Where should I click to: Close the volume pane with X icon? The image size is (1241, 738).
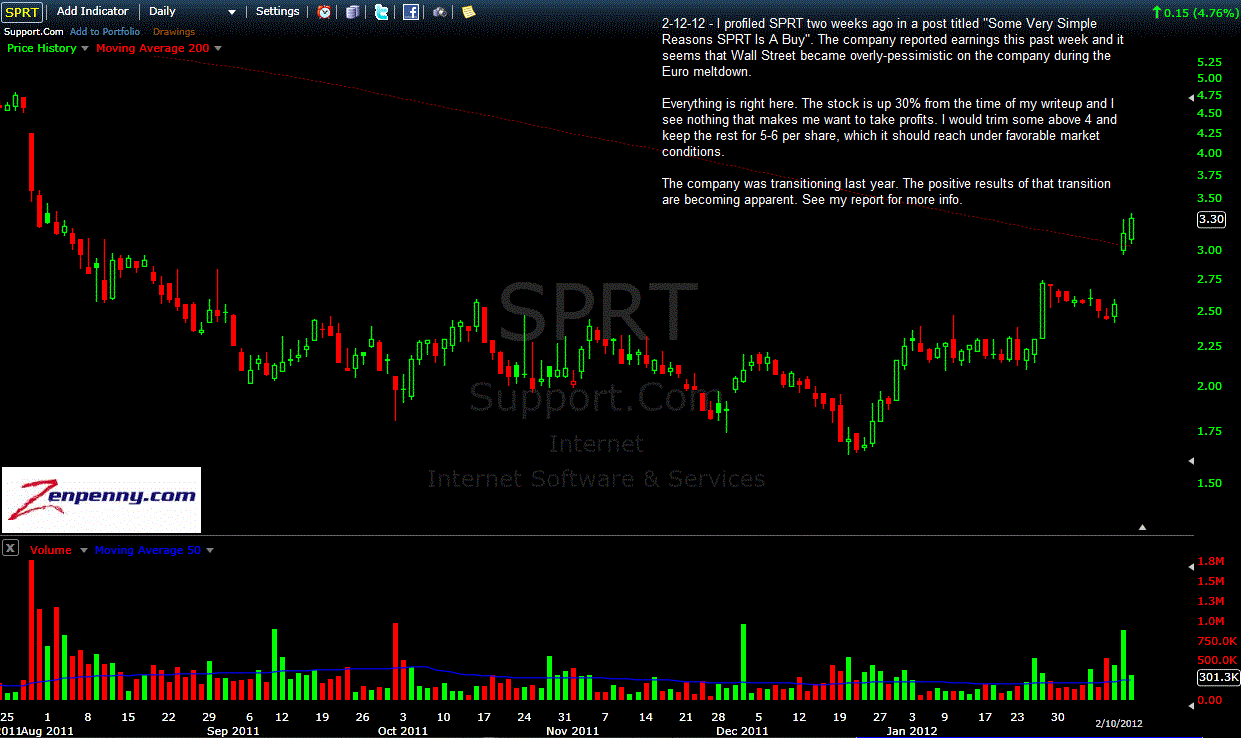click(x=9, y=547)
